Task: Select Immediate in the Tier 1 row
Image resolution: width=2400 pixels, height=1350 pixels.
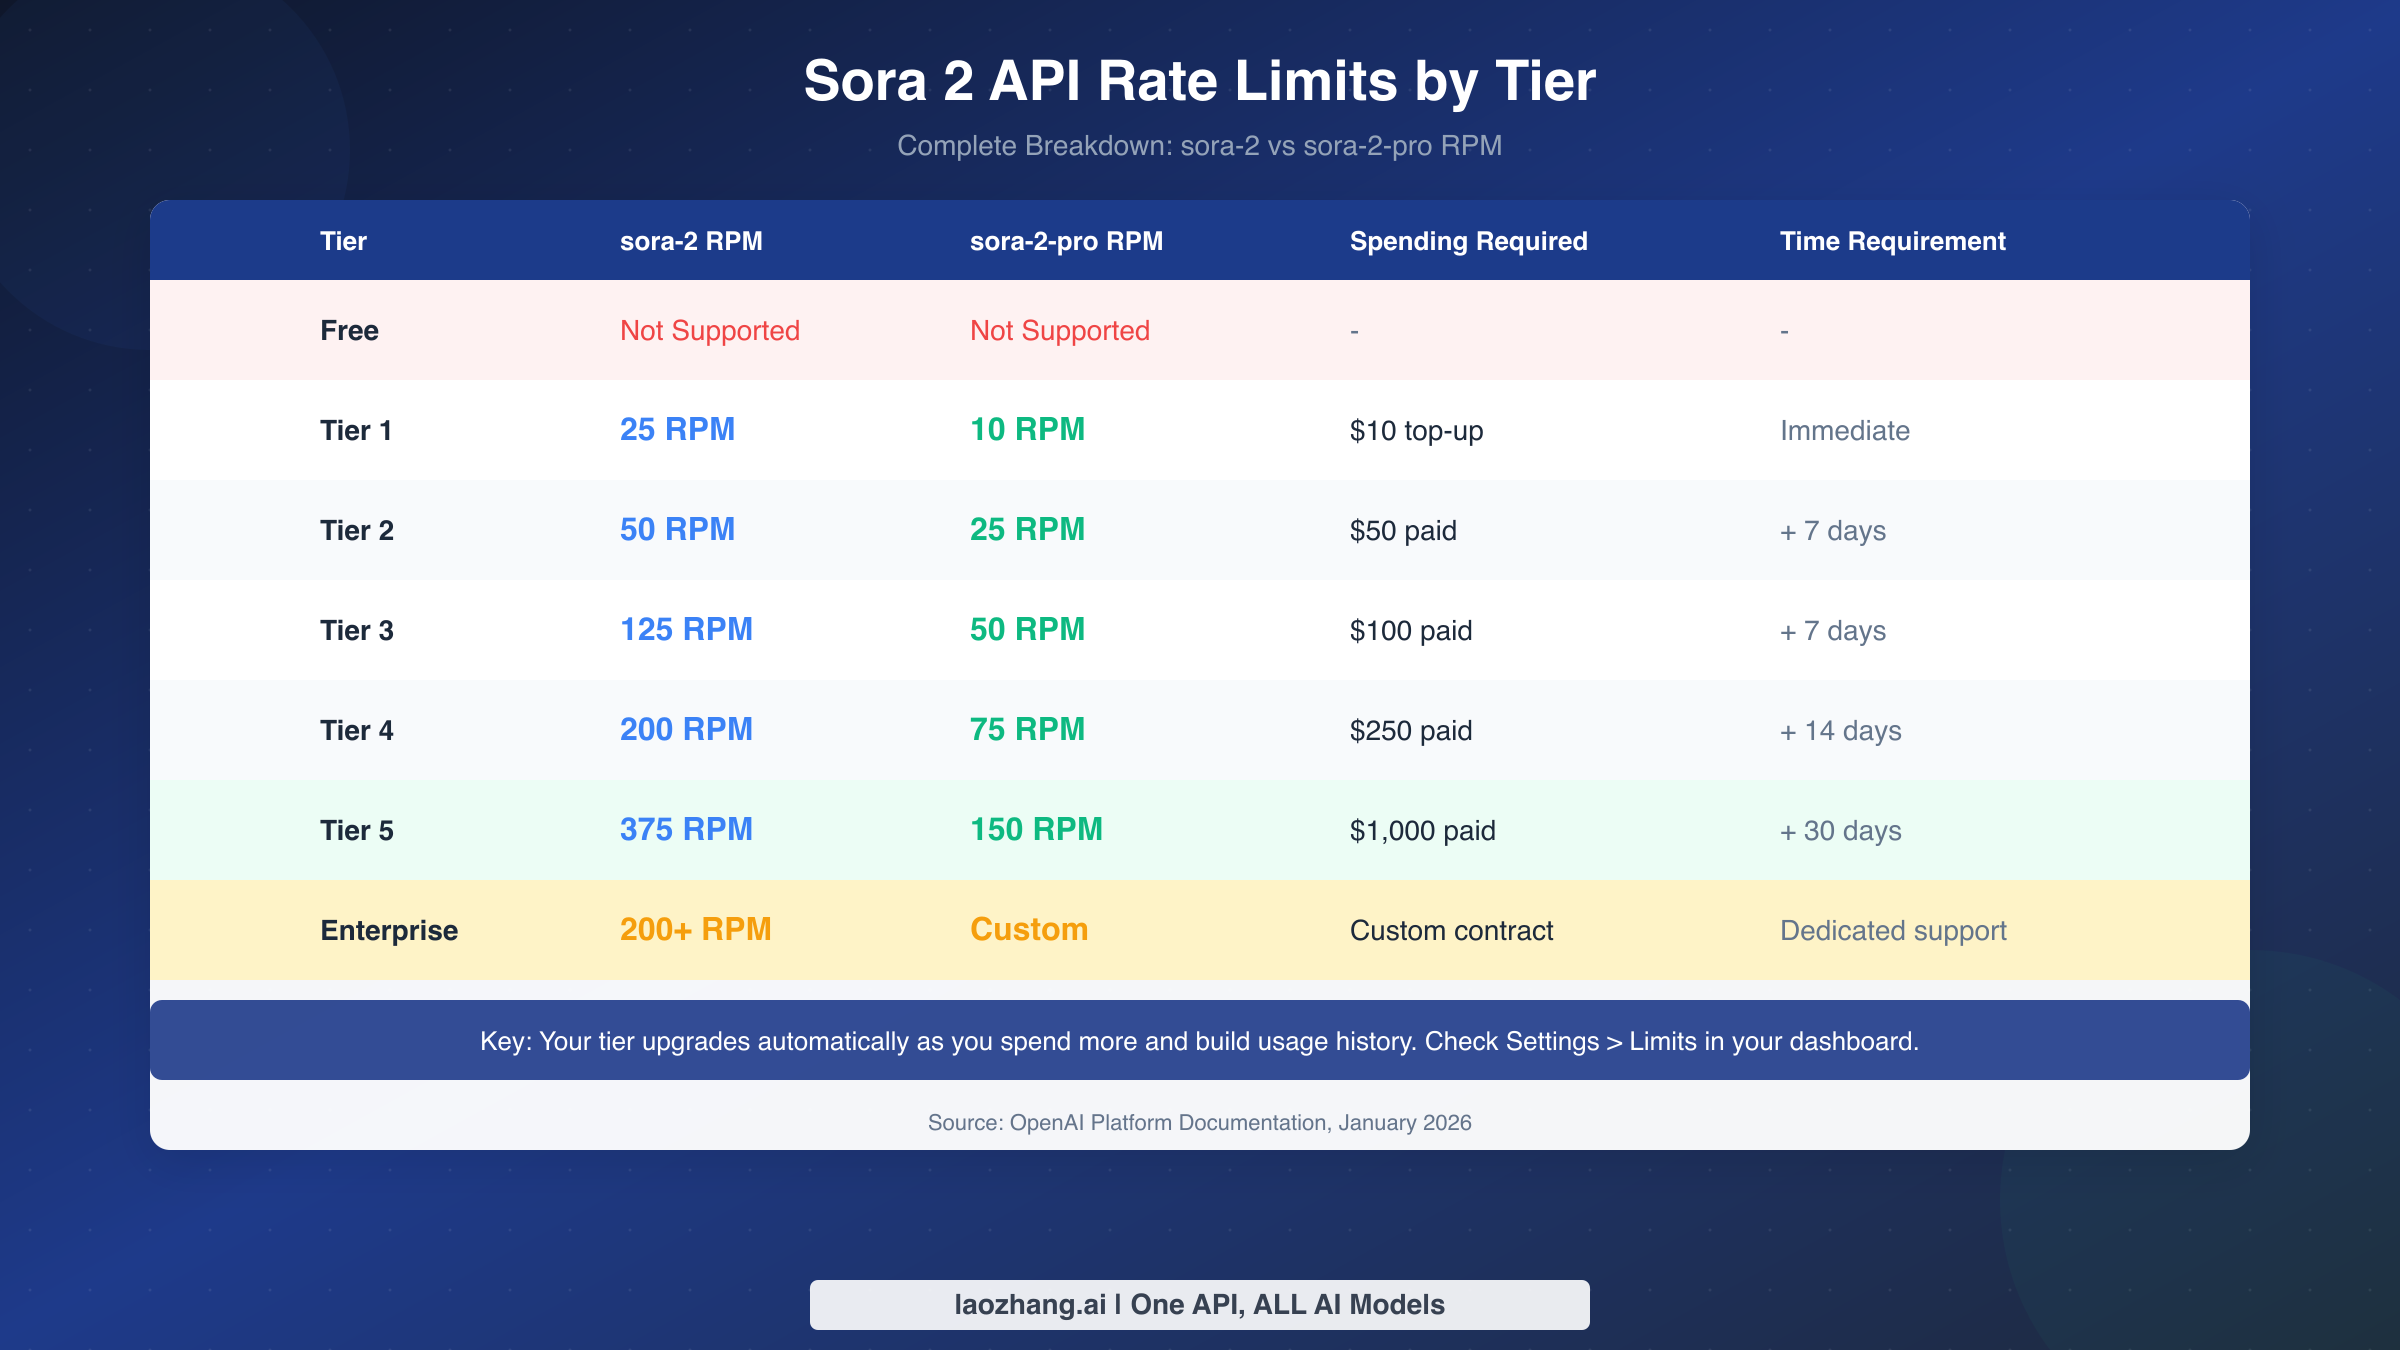Action: tap(1845, 430)
